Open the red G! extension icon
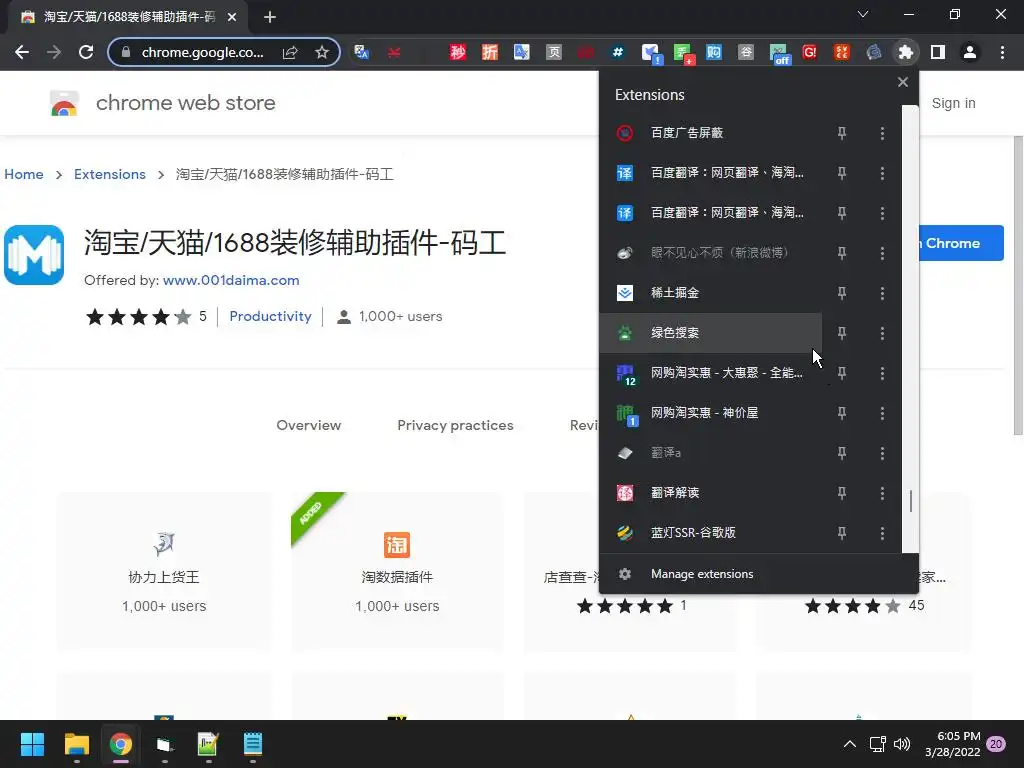This screenshot has width=1024, height=768. [810, 52]
